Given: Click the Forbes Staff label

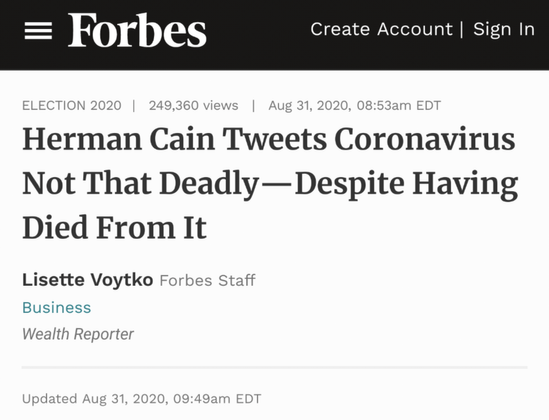Looking at the screenshot, I should 207,280.
